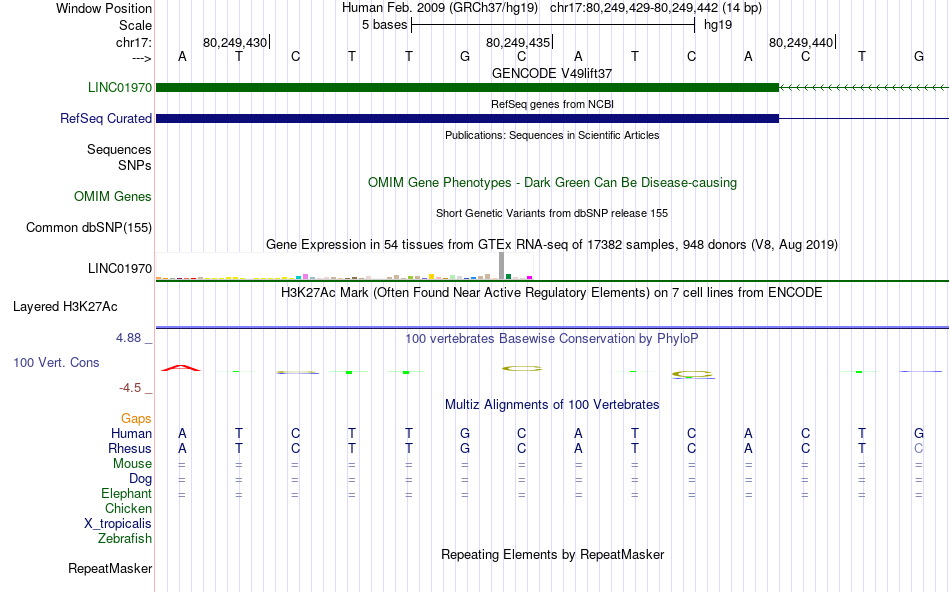Click the Dog alignment species label
This screenshot has width=950, height=592.
point(141,479)
